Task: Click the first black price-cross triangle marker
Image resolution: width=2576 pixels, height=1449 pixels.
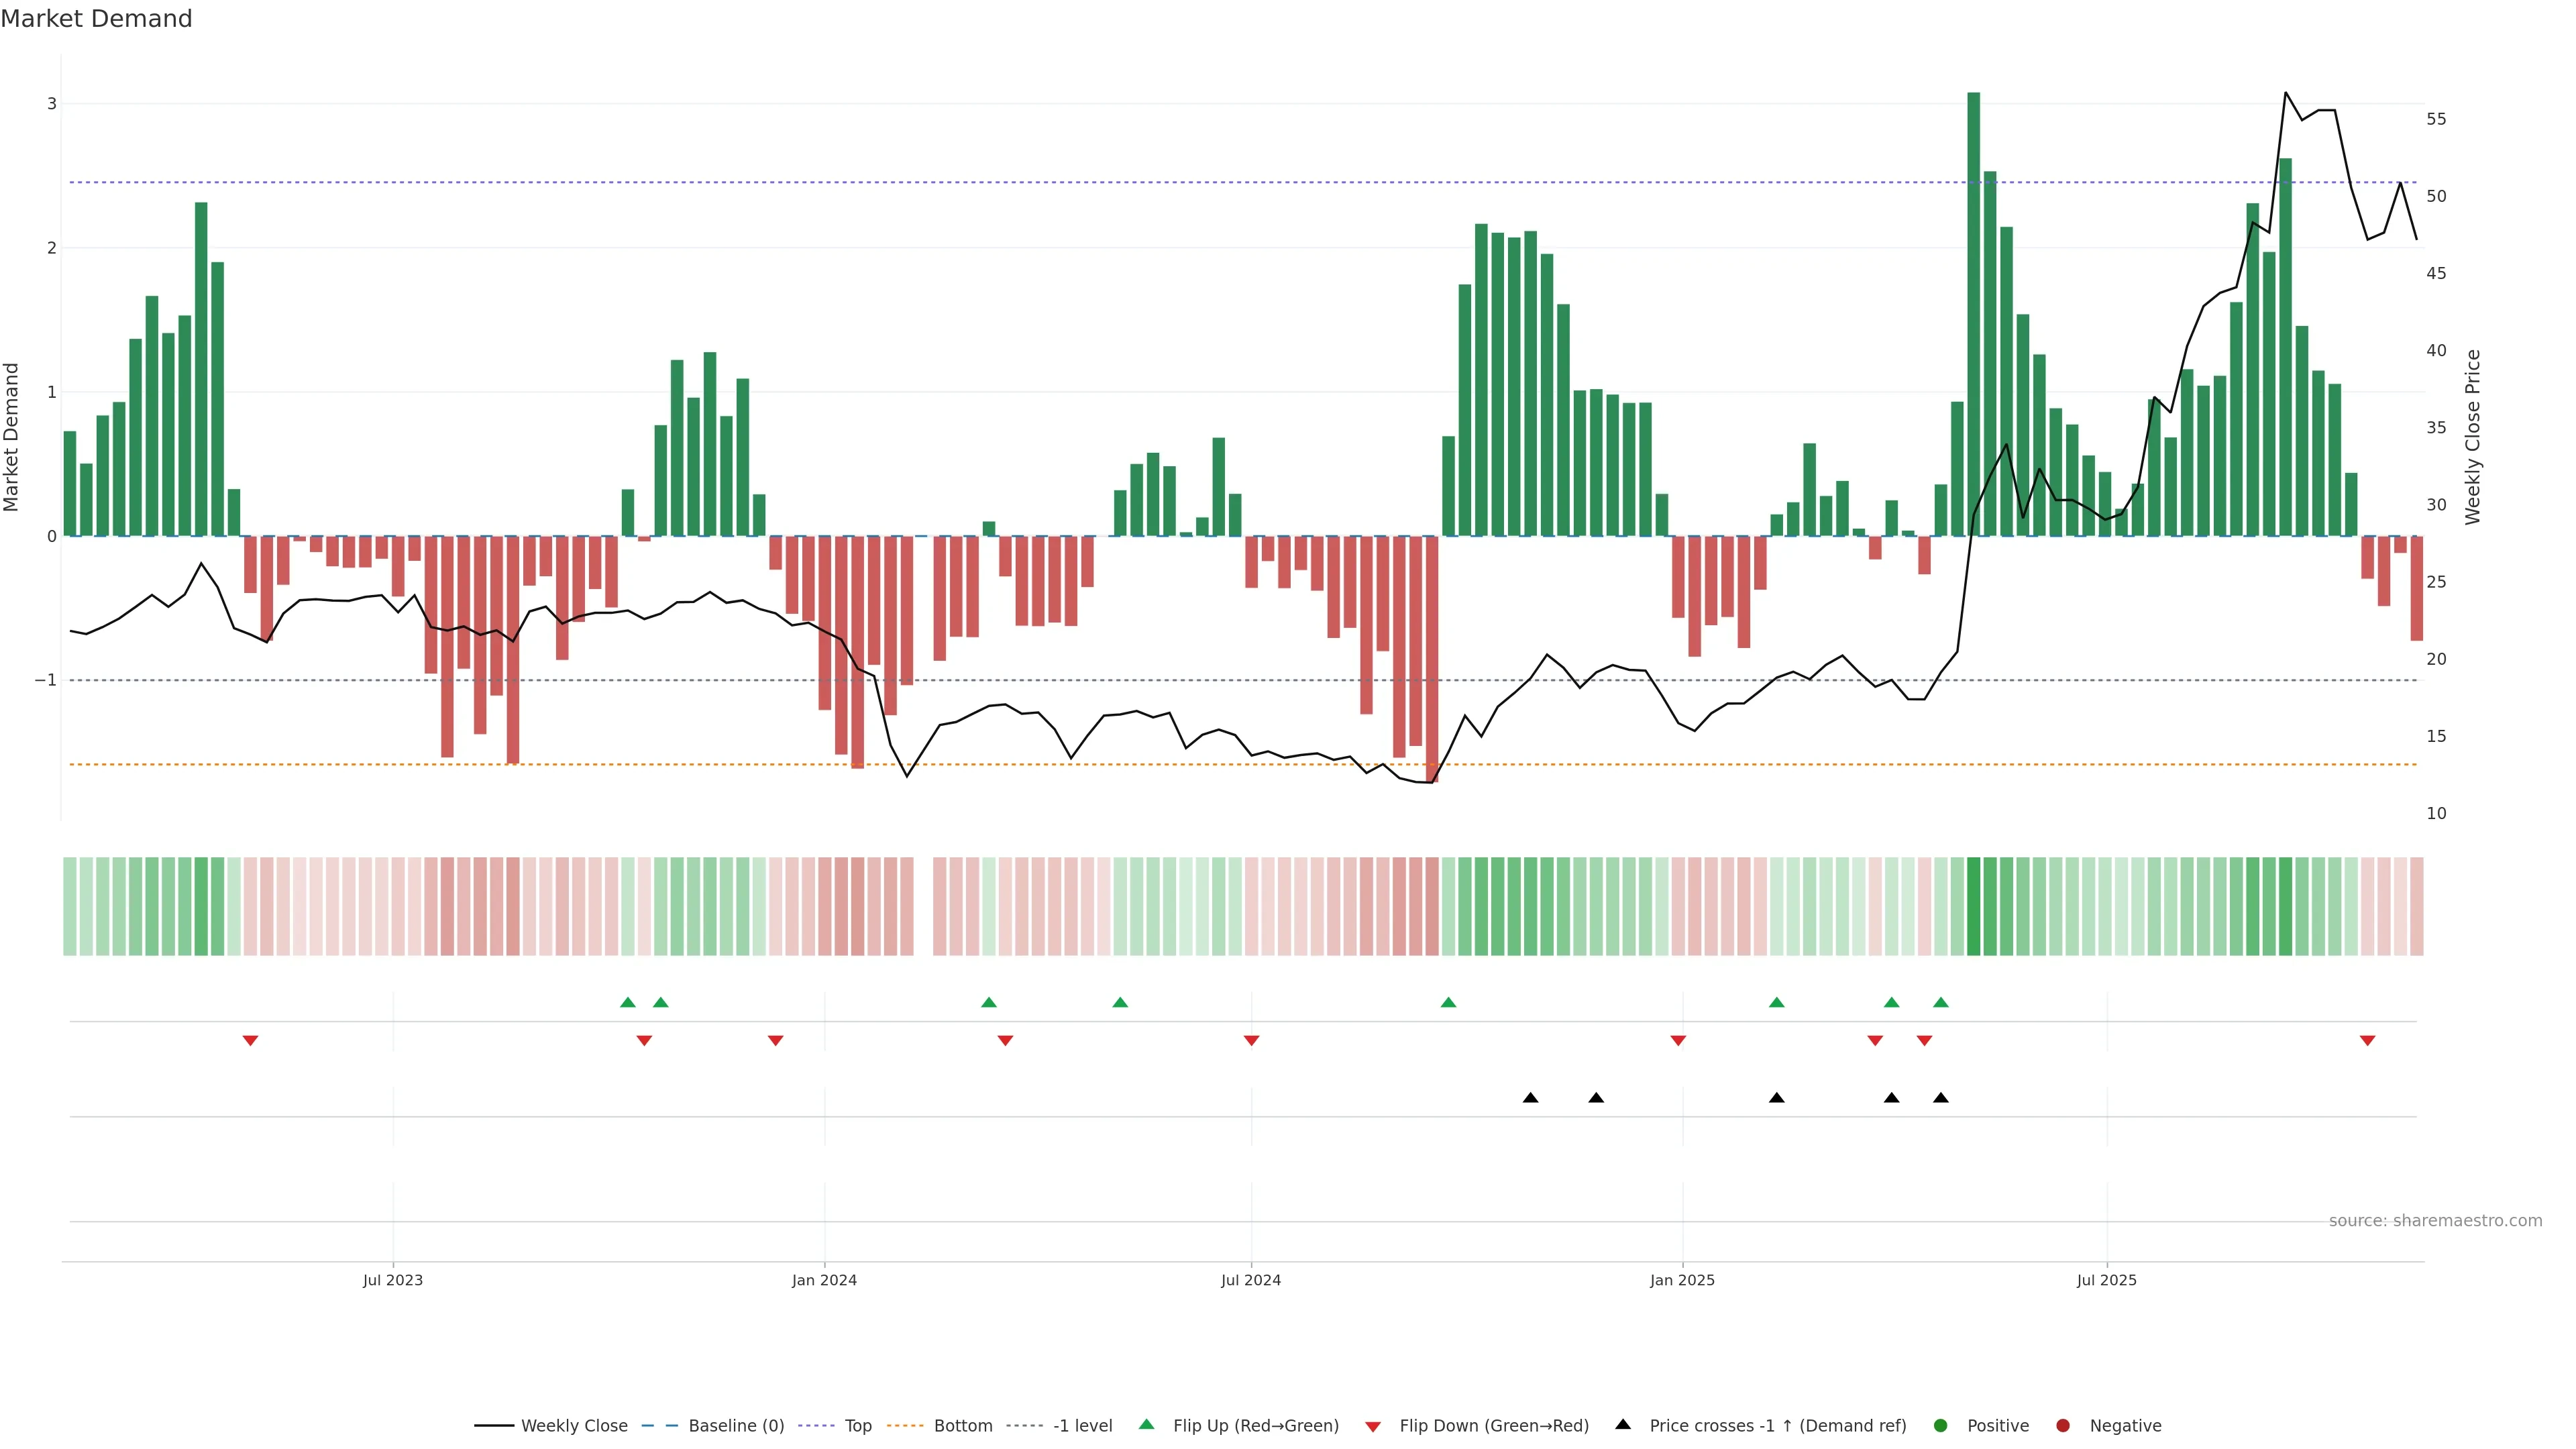Action: (1530, 1098)
